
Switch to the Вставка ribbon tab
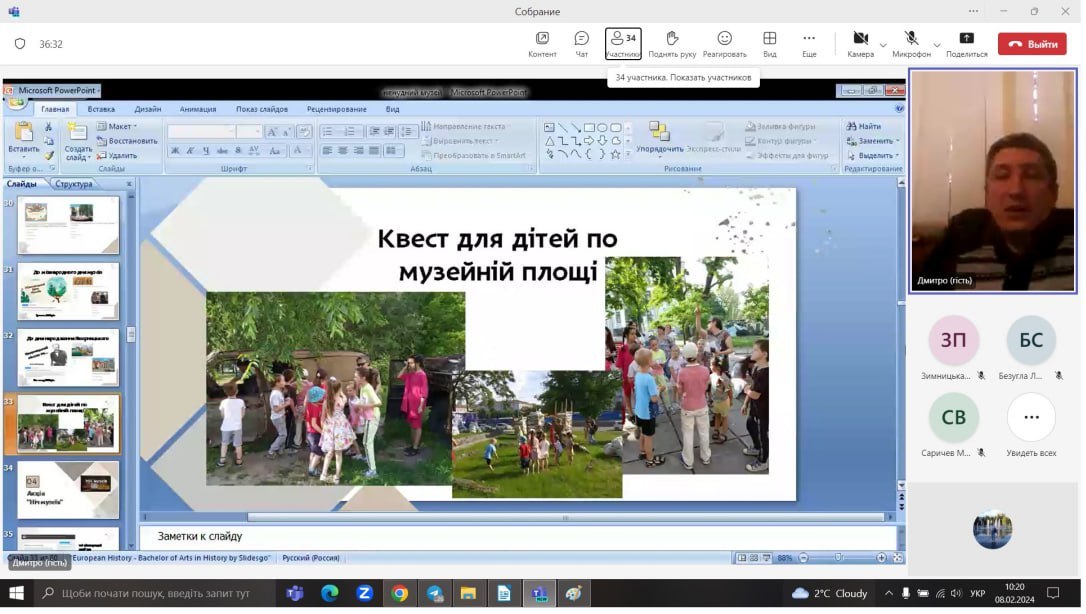click(x=101, y=109)
